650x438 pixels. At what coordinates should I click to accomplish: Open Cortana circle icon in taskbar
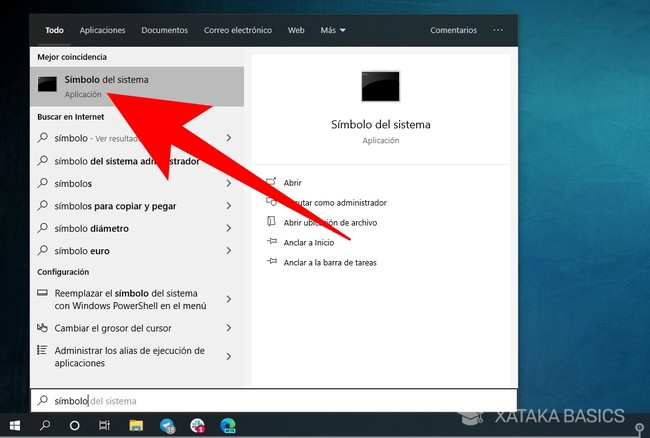click(x=75, y=425)
